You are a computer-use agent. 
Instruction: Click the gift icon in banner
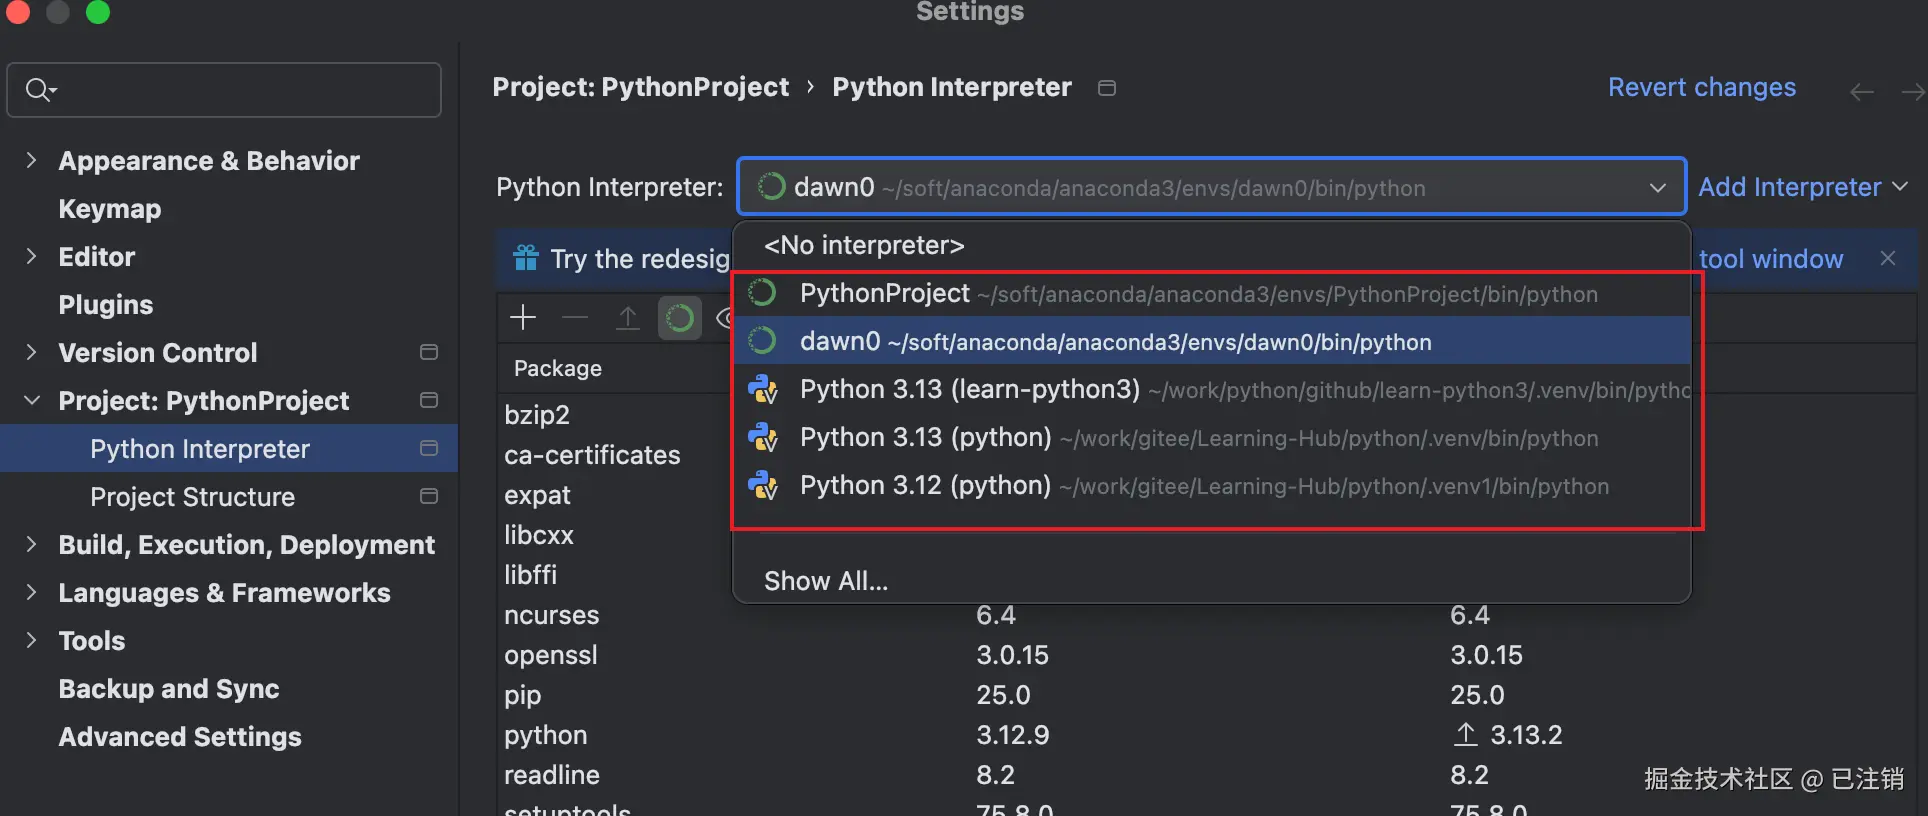tap(526, 258)
